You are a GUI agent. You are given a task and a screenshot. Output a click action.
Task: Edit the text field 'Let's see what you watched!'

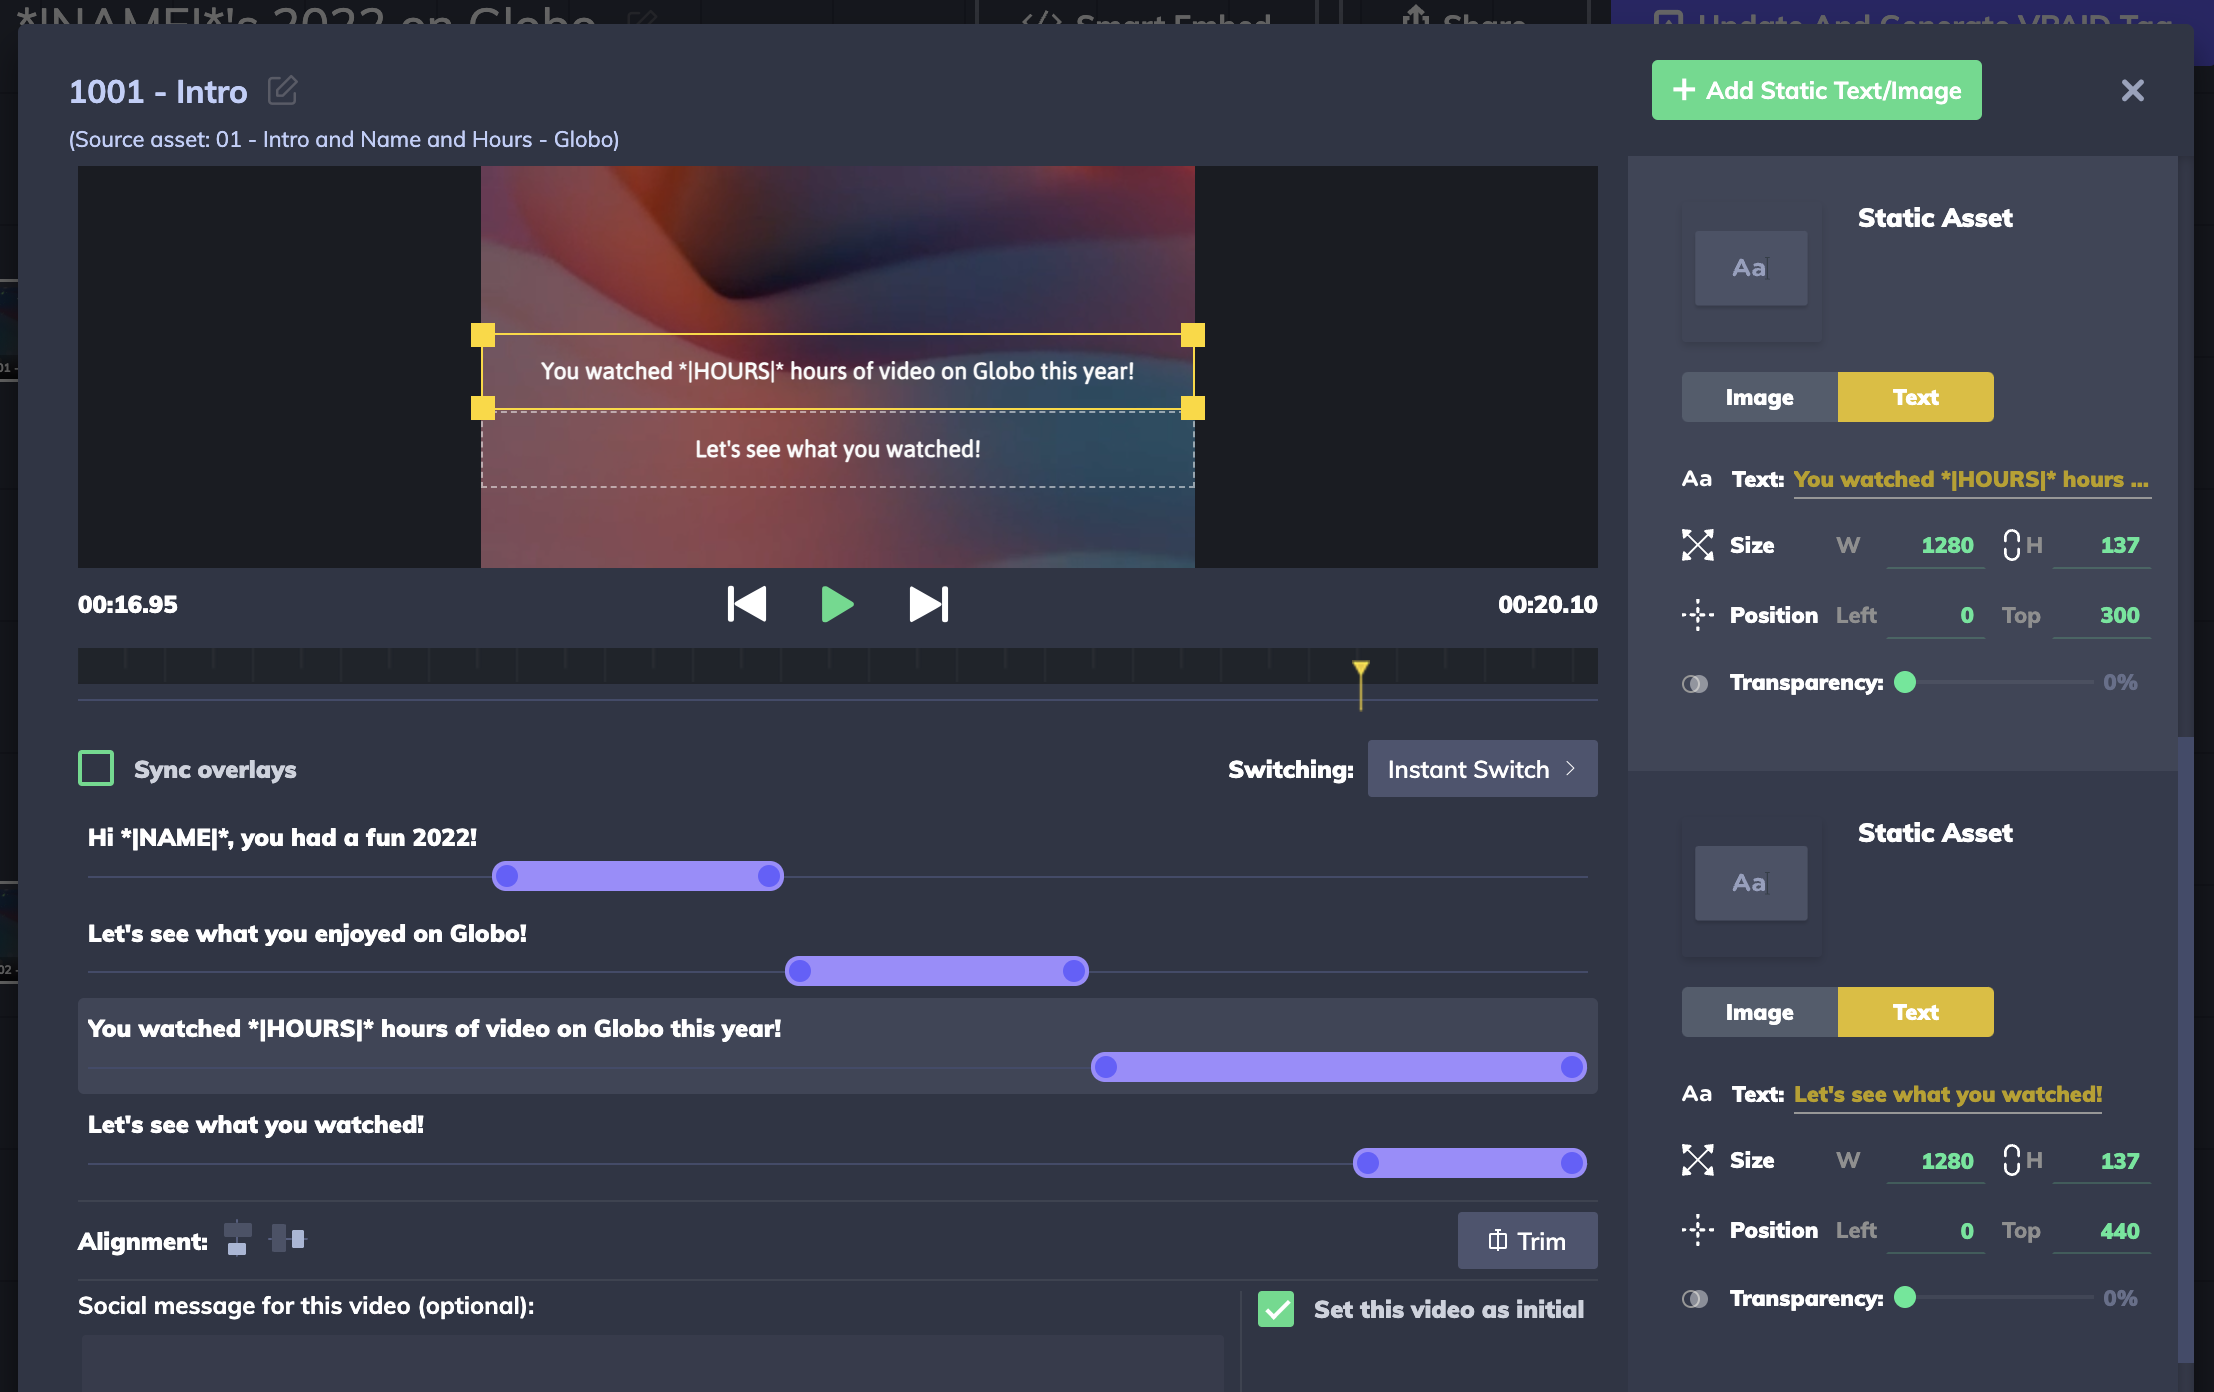click(x=1947, y=1094)
